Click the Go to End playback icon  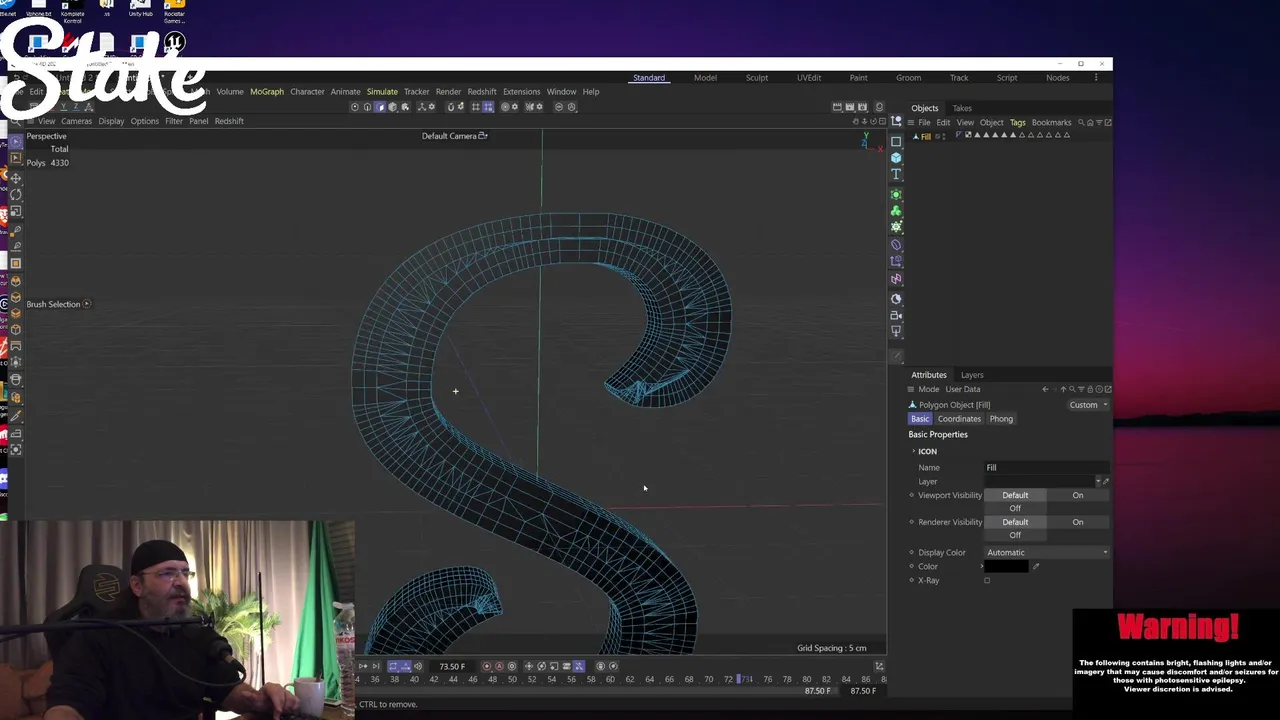tap(376, 666)
